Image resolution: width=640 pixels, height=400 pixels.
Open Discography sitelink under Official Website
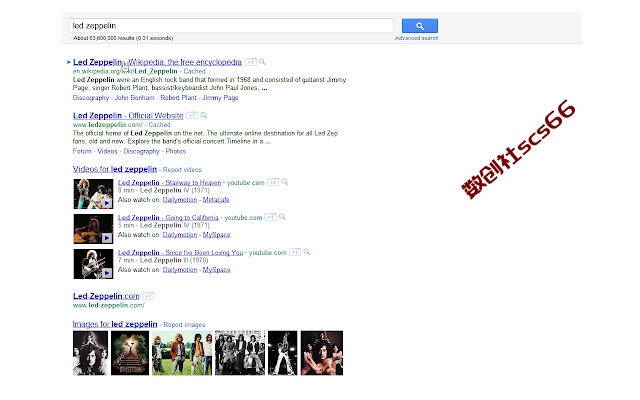pyautogui.click(x=141, y=151)
